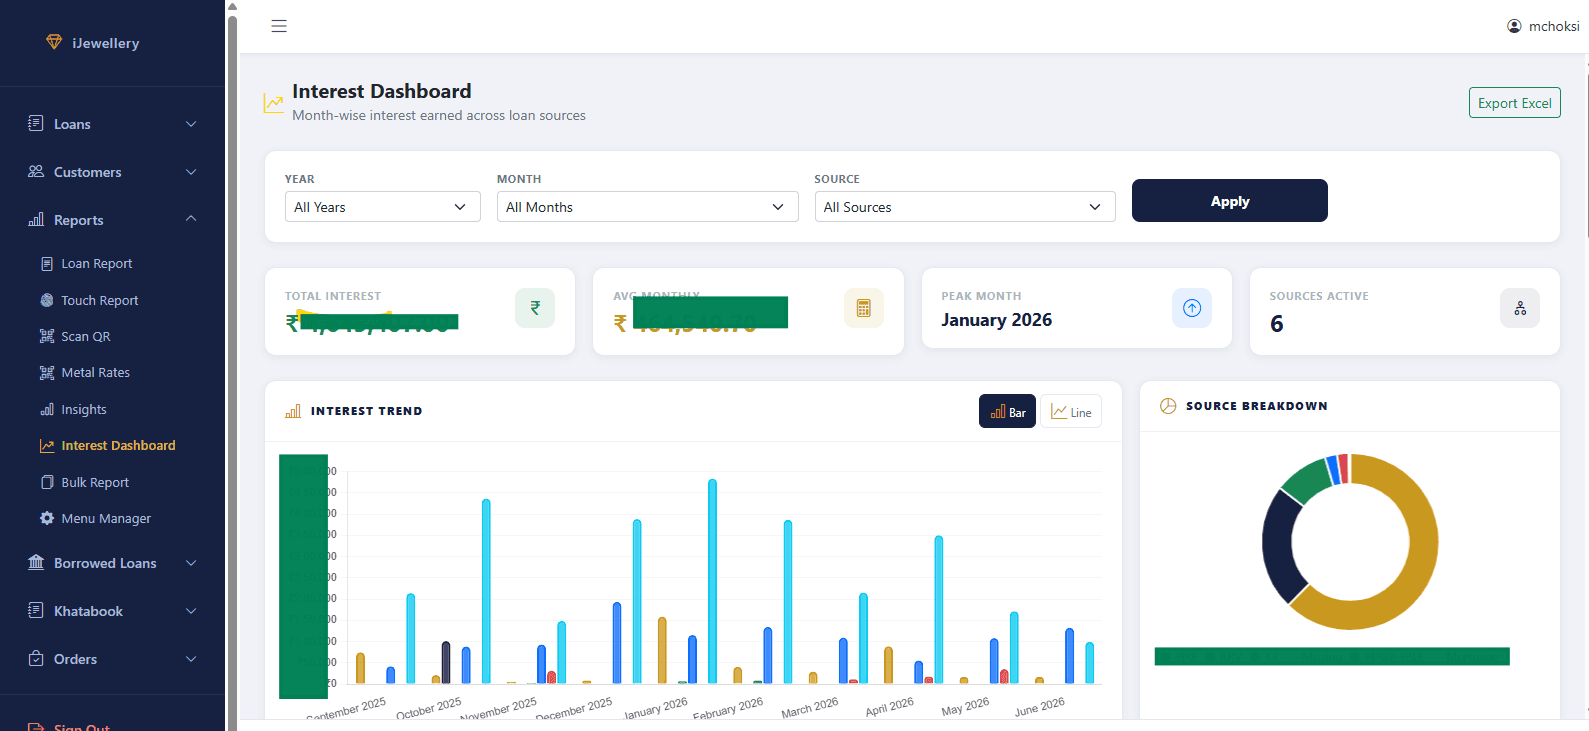The width and height of the screenshot is (1589, 731).
Task: Click the Sources Active value 6
Action: [1277, 324]
